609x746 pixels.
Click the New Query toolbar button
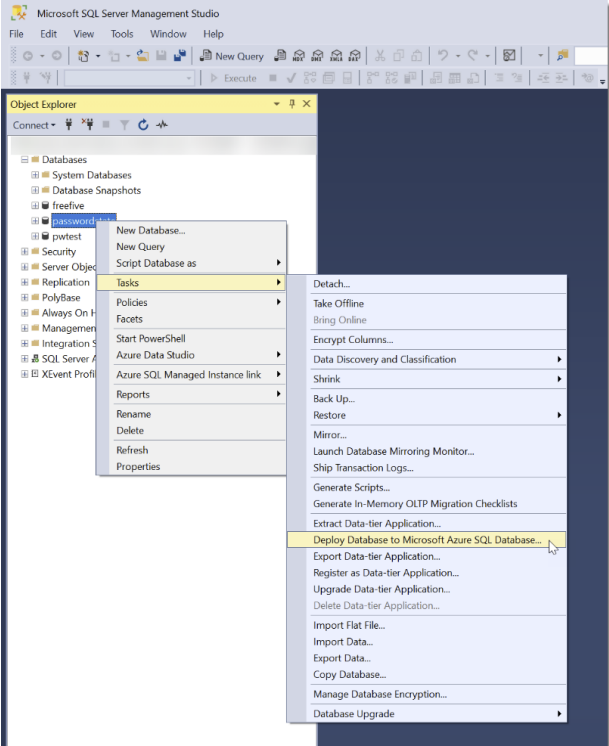click(232, 56)
